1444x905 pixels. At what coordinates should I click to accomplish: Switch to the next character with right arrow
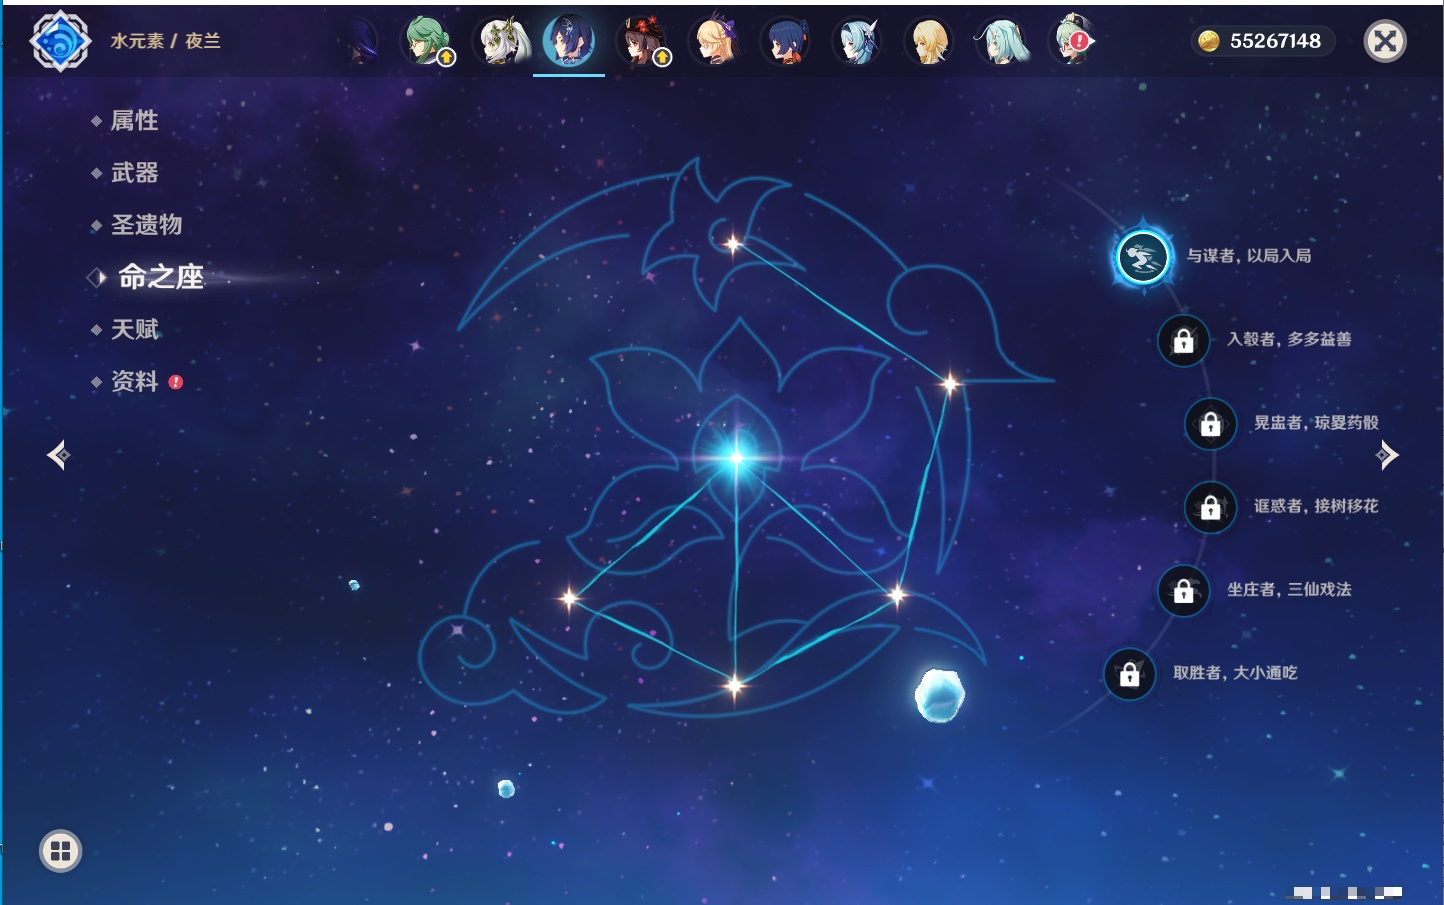click(1387, 455)
